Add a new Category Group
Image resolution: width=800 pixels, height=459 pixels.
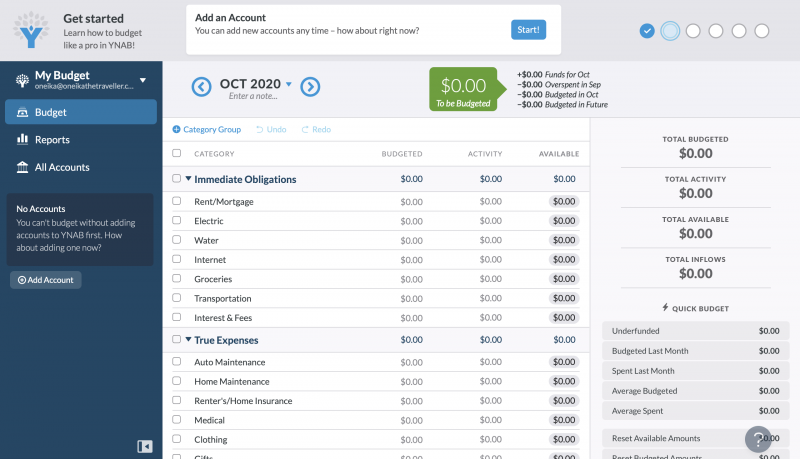(207, 130)
